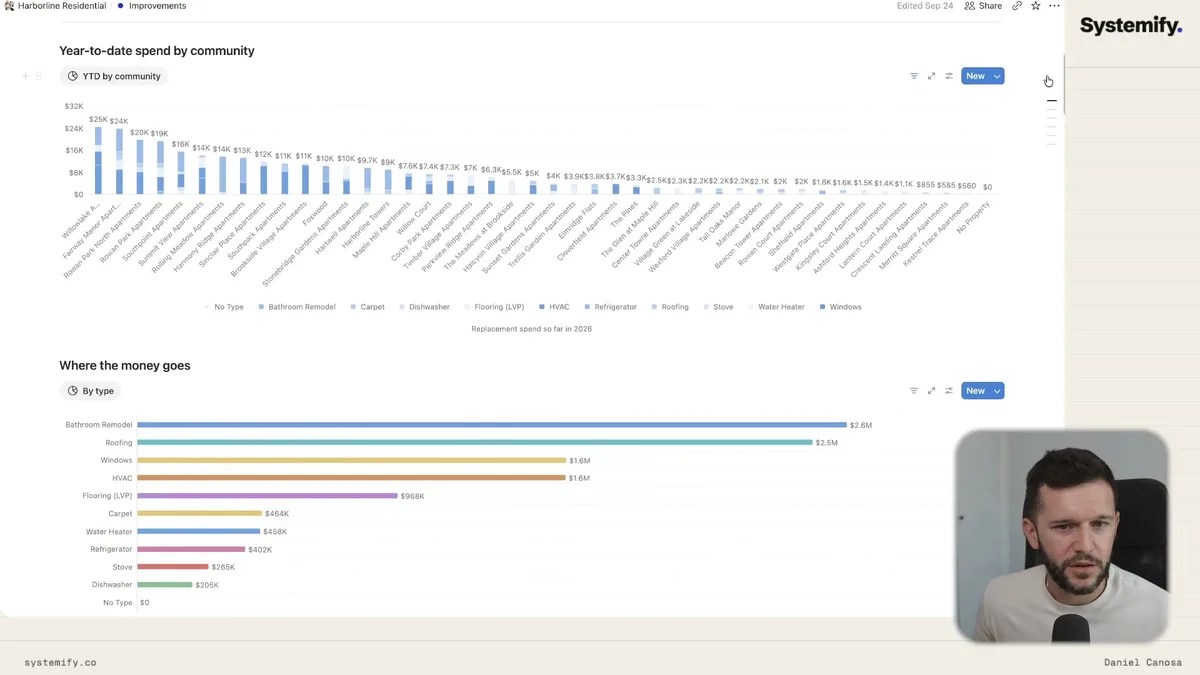Click the pink Refrigerator $402K bar
The image size is (1200, 675).
(x=191, y=549)
